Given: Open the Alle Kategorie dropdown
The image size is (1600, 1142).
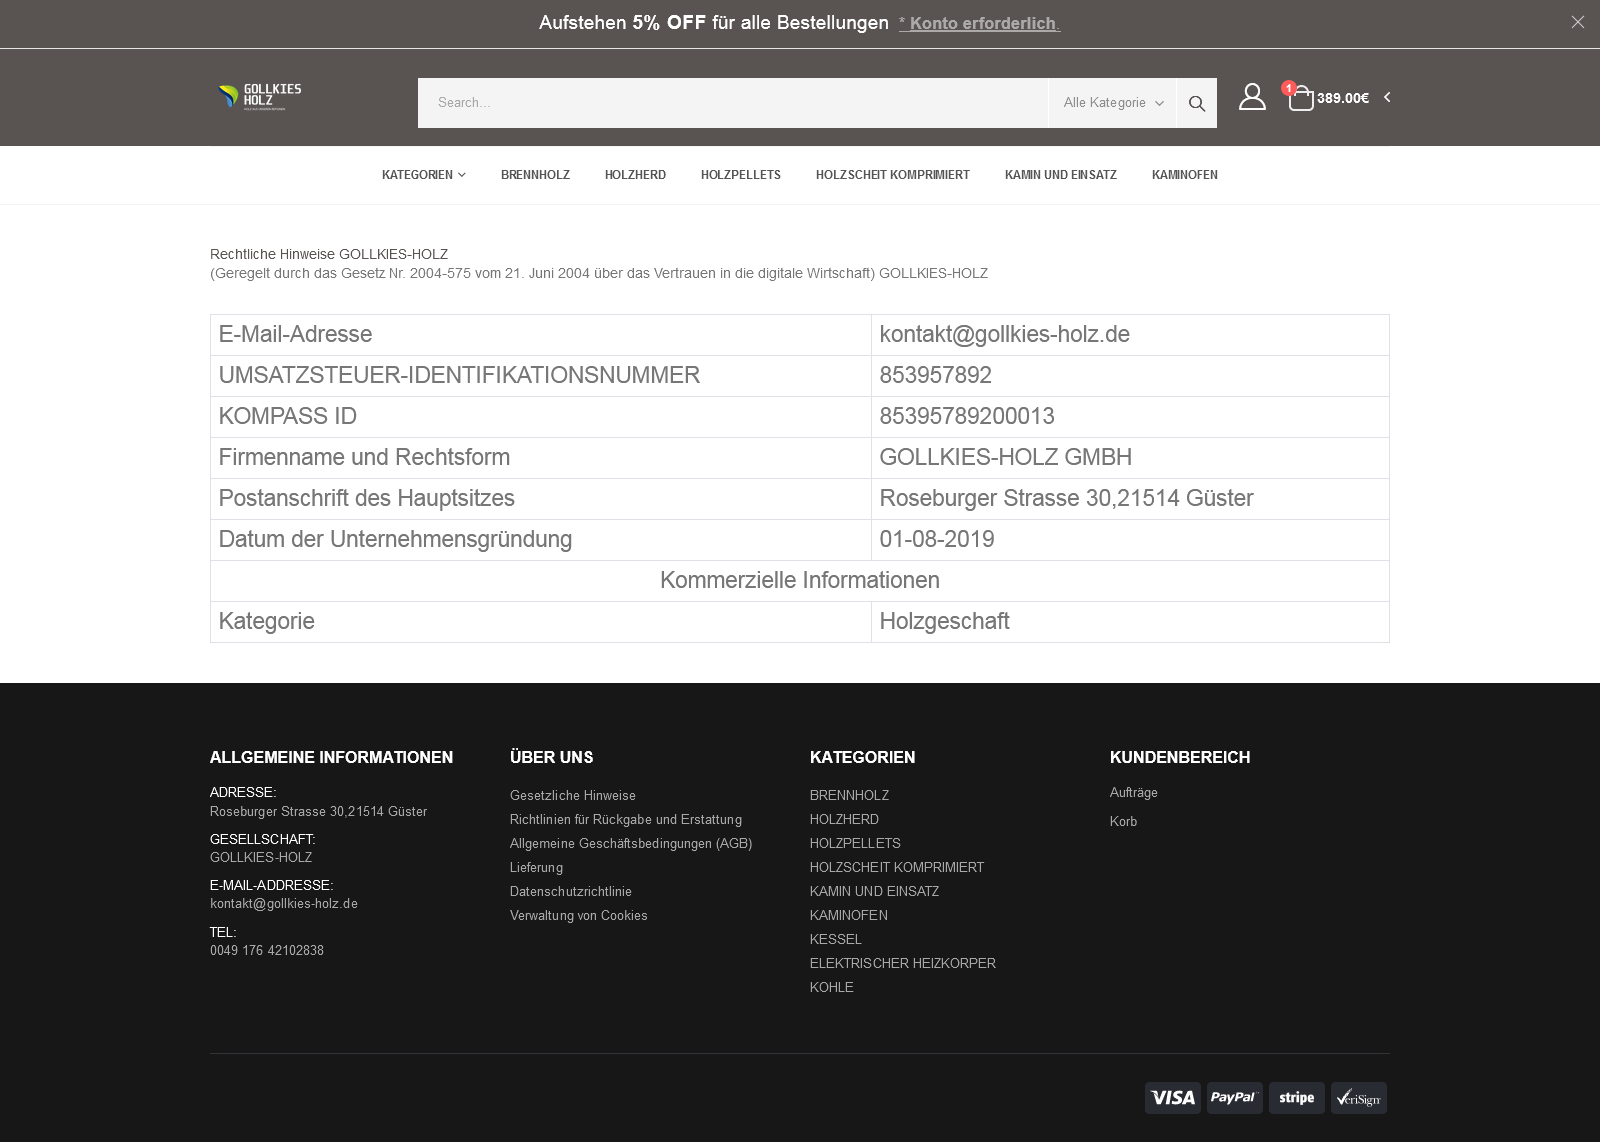Looking at the screenshot, I should tap(1113, 103).
